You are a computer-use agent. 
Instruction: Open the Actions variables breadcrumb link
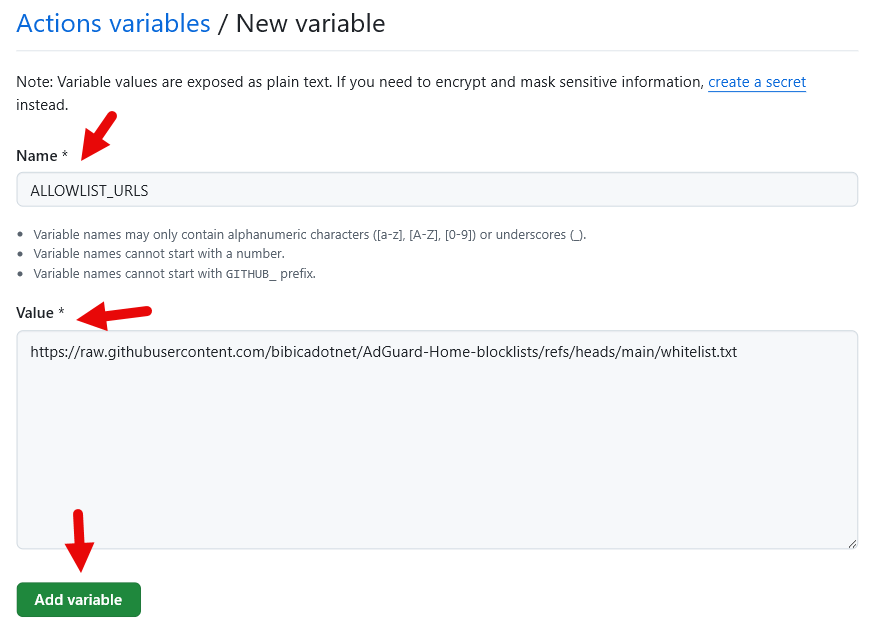point(113,24)
